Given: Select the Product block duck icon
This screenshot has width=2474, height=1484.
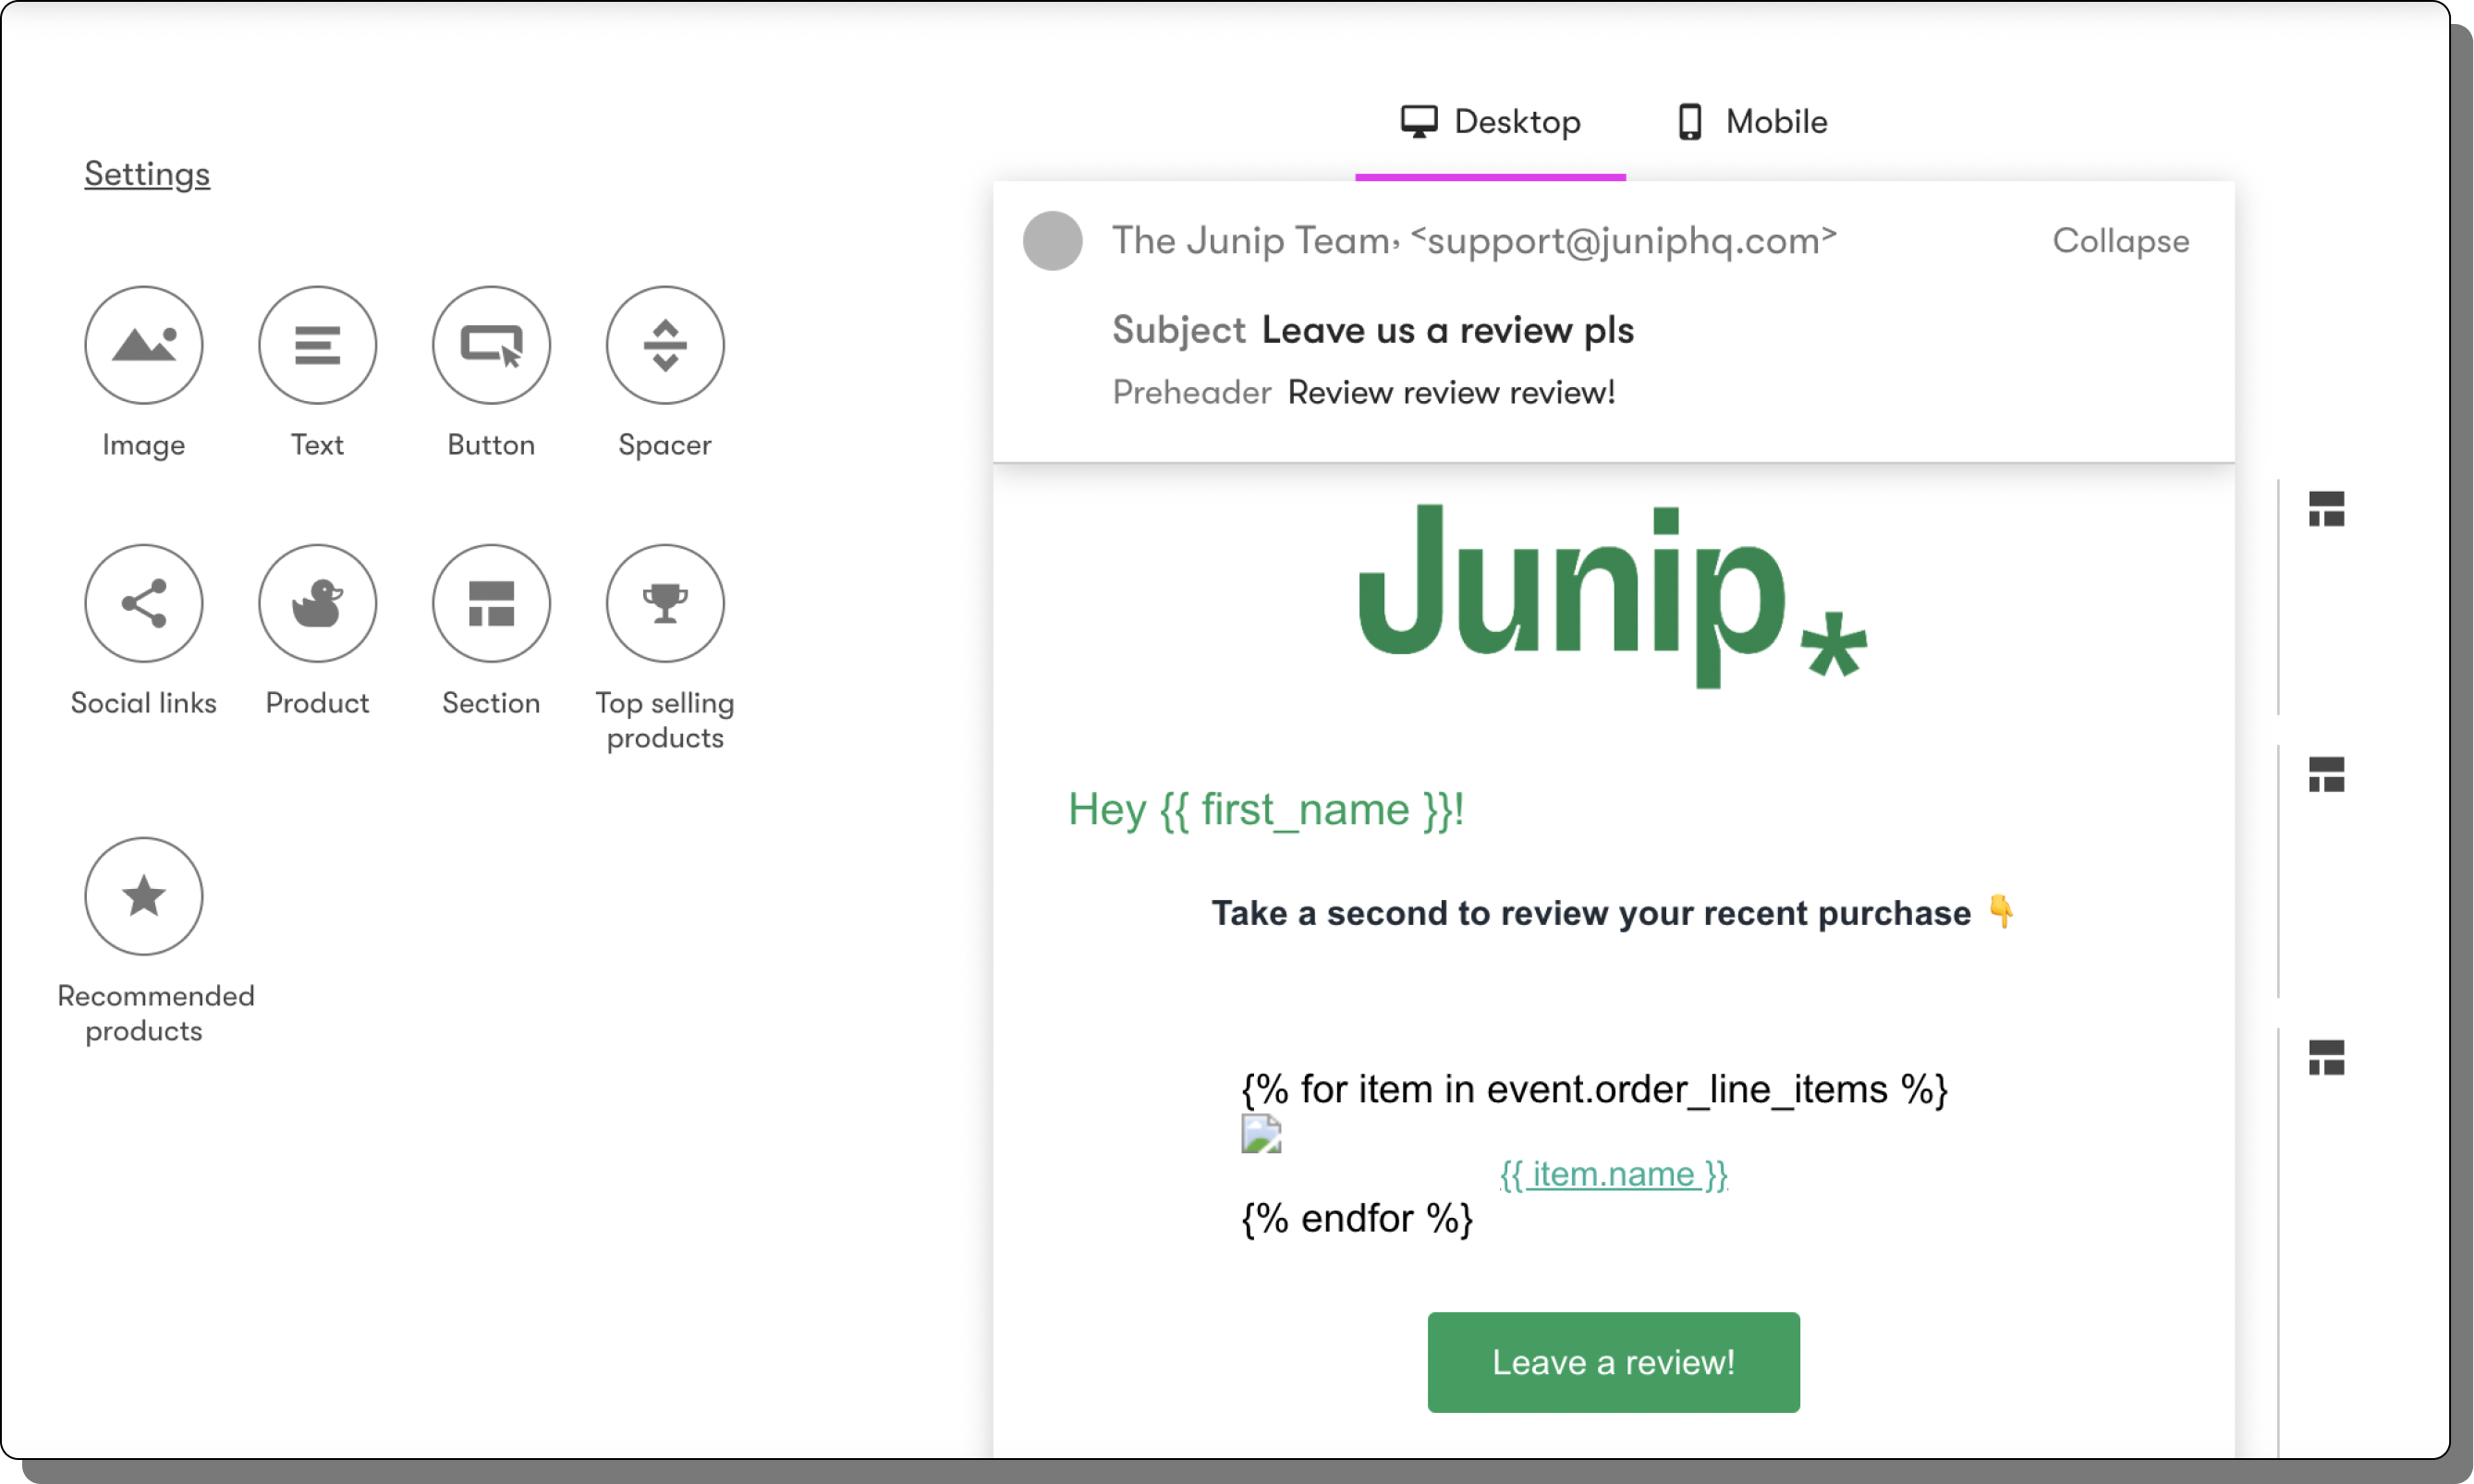Looking at the screenshot, I should coord(317,603).
